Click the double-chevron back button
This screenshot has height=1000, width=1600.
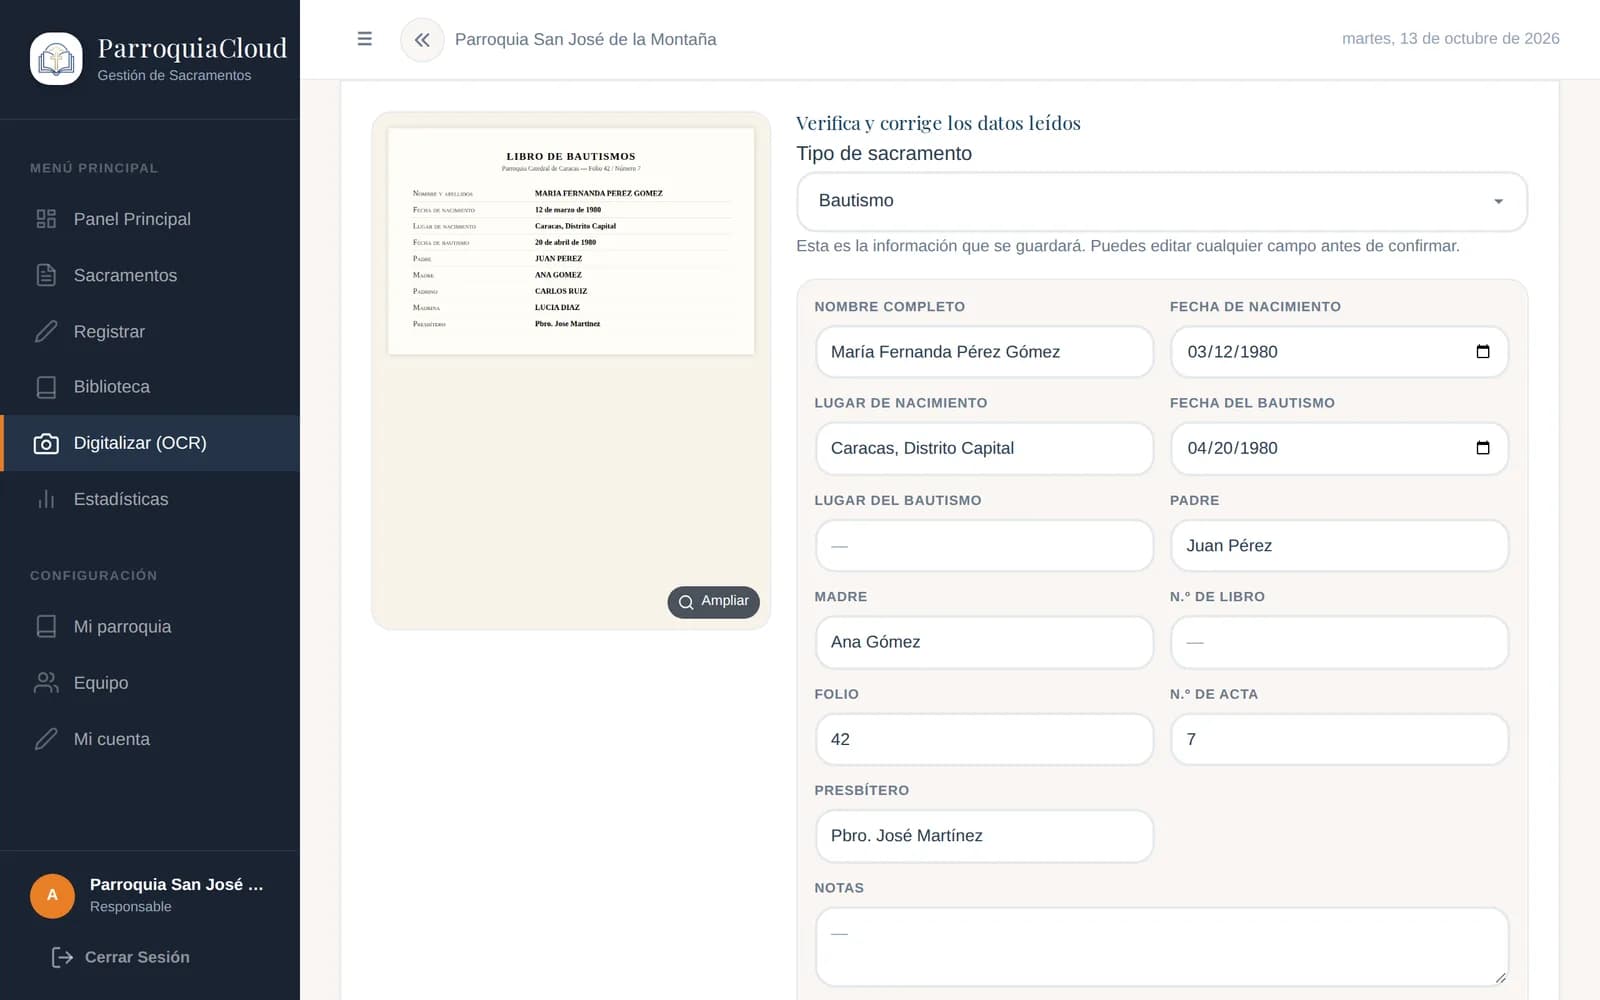coord(422,40)
